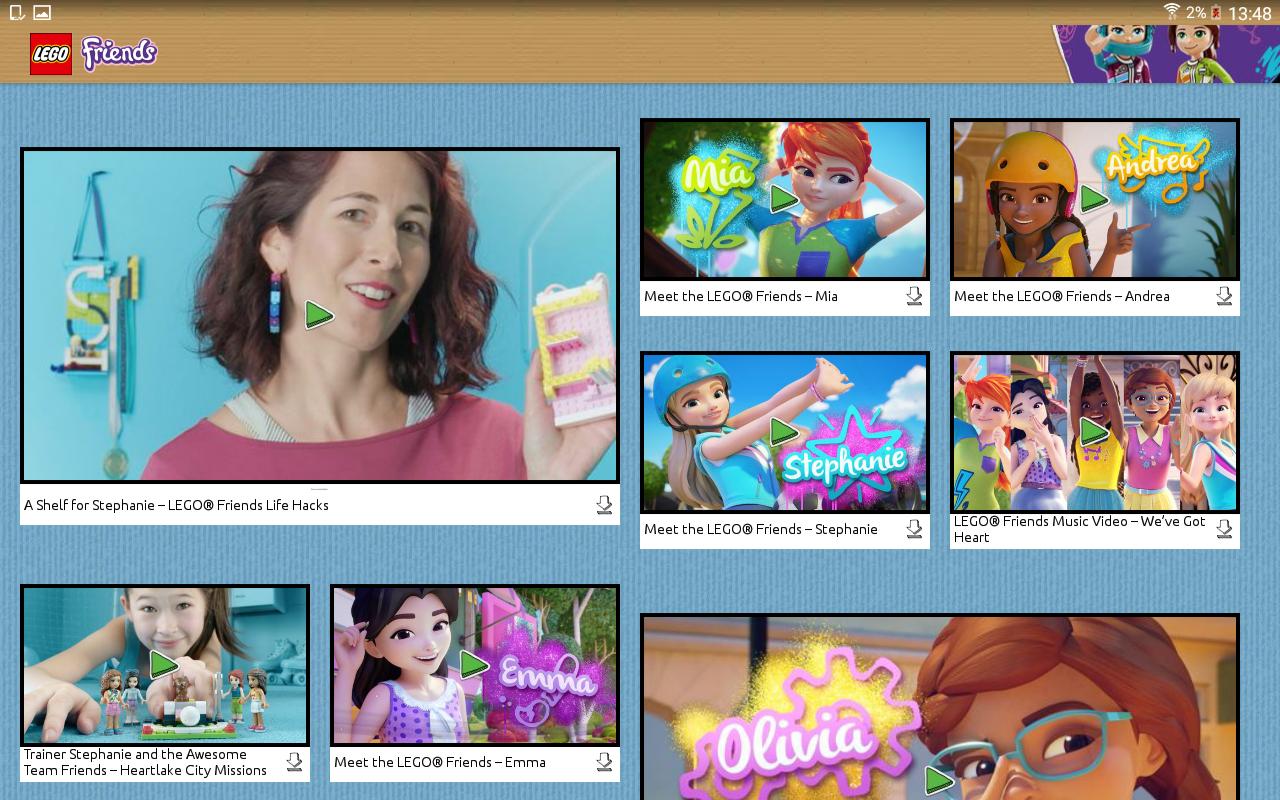1280x800 pixels.
Task: Open the LEGO logo in the header
Action: pyautogui.click(x=51, y=54)
